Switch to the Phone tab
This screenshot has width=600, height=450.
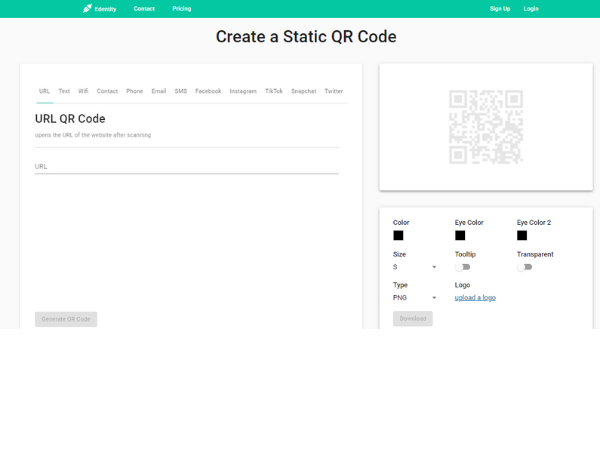(135, 91)
